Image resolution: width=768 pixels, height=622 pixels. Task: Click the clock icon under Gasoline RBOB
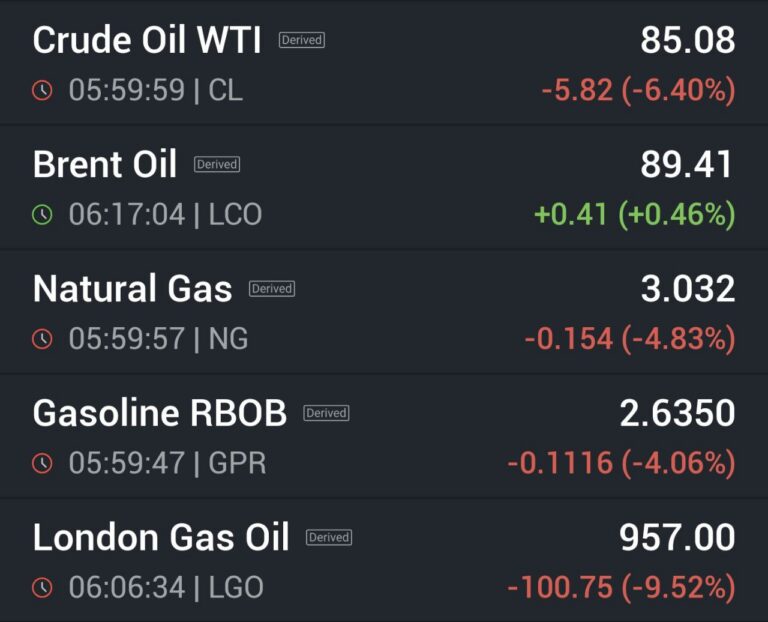[42, 463]
